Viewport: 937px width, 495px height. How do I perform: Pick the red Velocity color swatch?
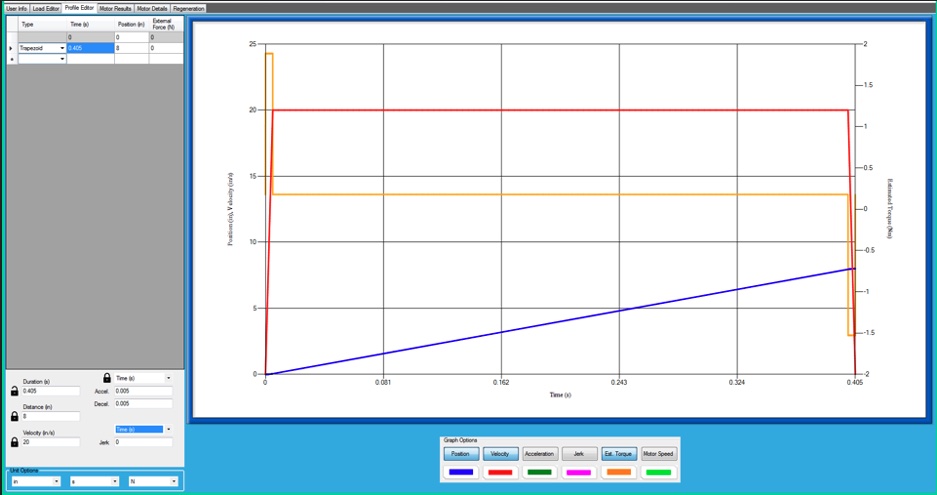(x=500, y=472)
